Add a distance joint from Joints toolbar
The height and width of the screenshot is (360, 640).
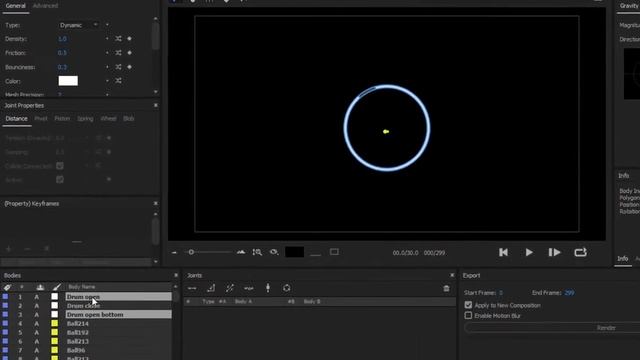tap(192, 288)
